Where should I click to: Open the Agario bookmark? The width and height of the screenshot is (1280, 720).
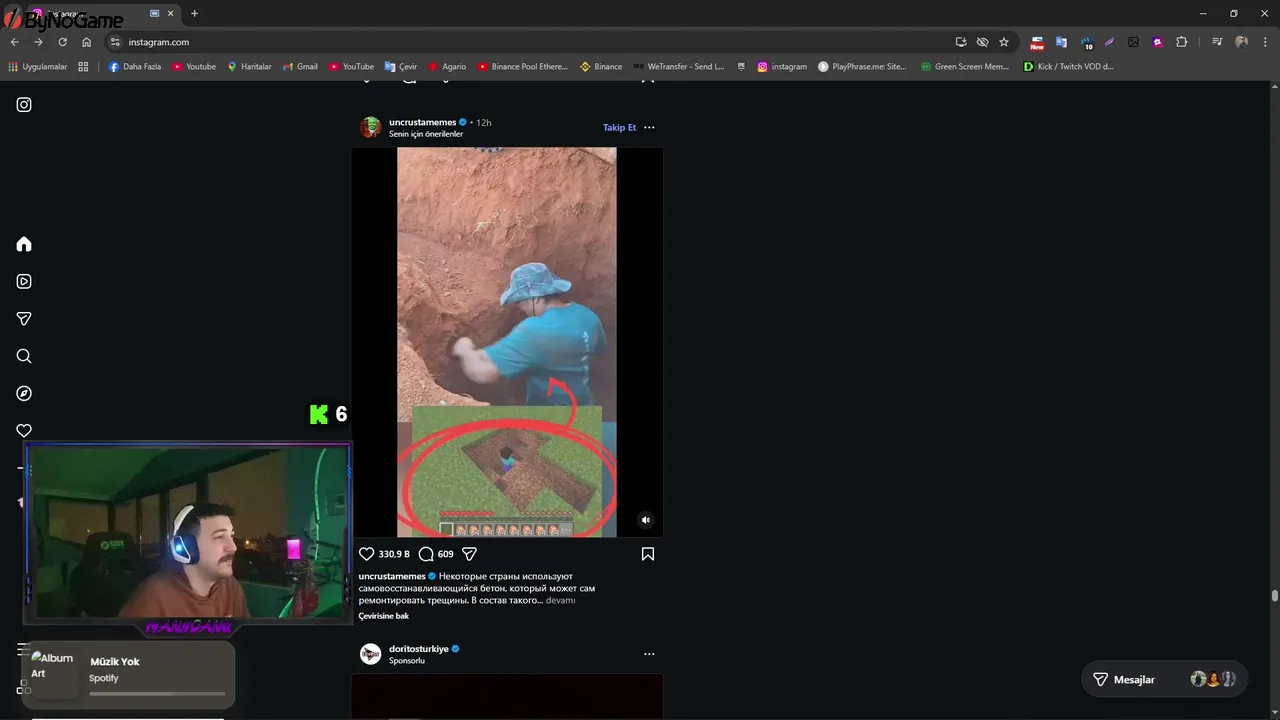[x=447, y=67]
